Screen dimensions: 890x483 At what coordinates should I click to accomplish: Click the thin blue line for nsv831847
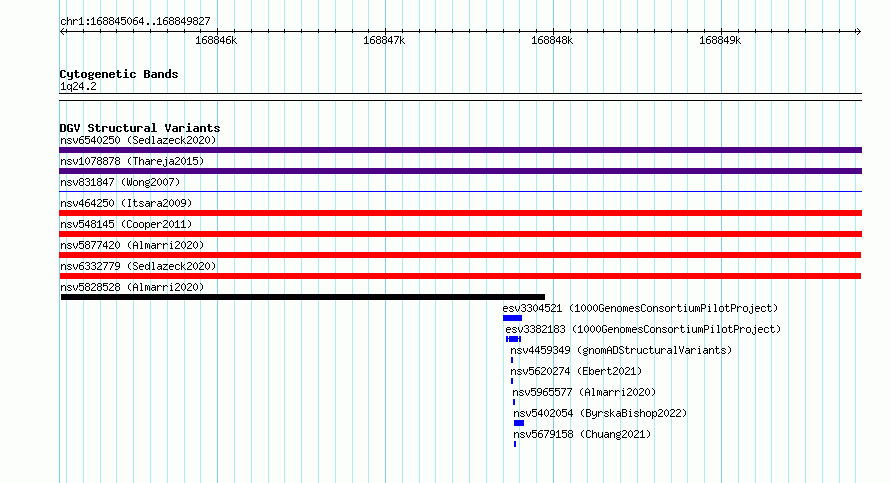460,192
